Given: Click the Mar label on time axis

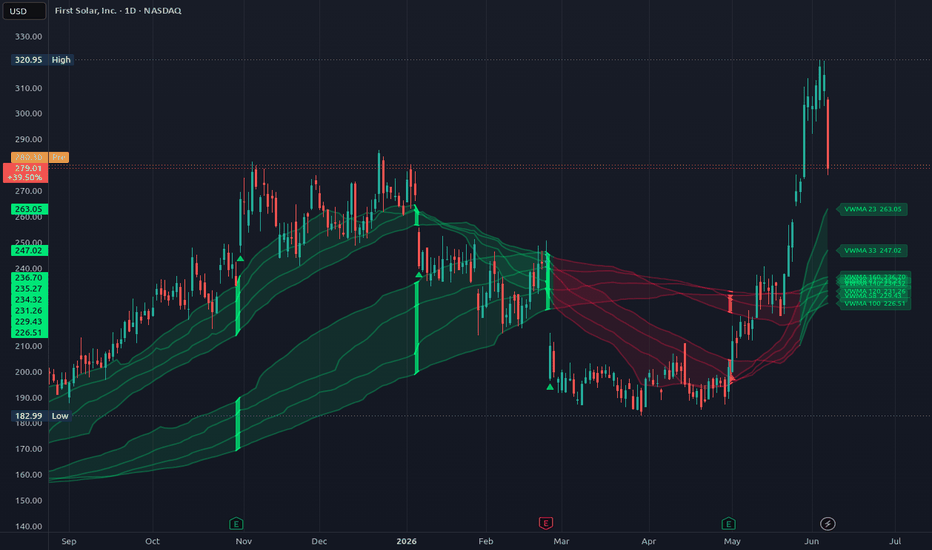Looking at the screenshot, I should point(561,541).
